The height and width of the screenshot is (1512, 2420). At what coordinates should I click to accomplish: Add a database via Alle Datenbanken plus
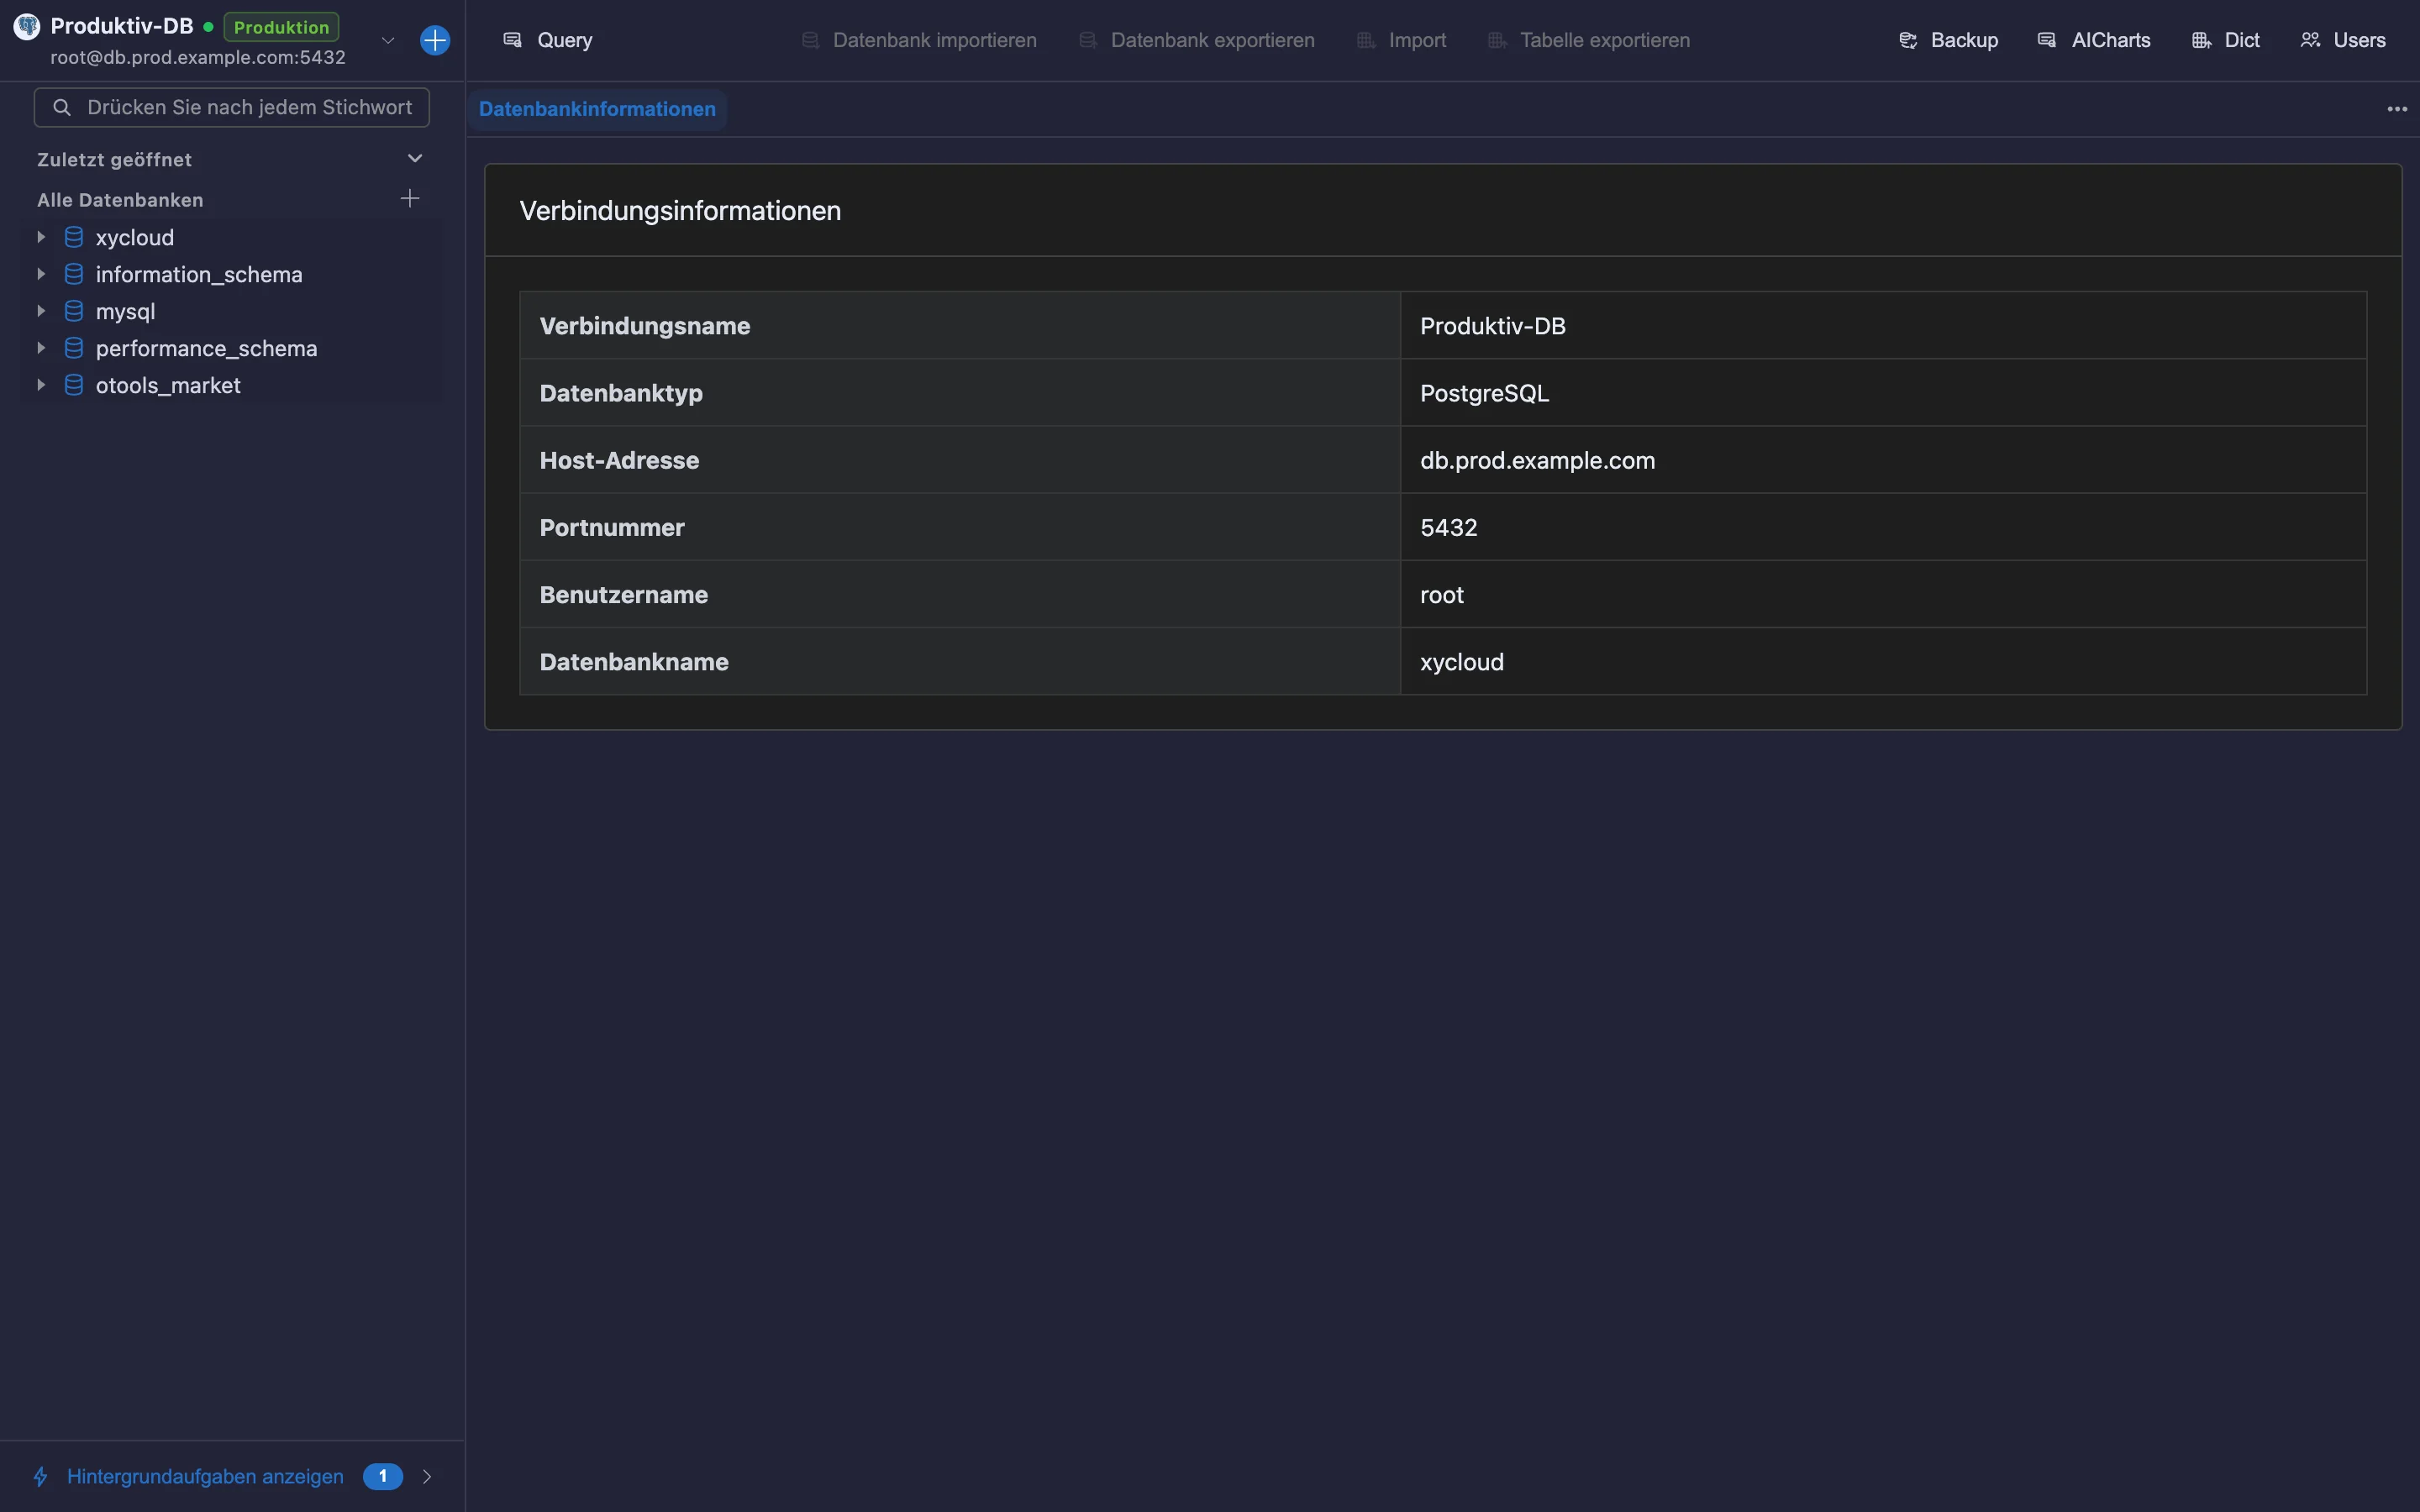410,199
